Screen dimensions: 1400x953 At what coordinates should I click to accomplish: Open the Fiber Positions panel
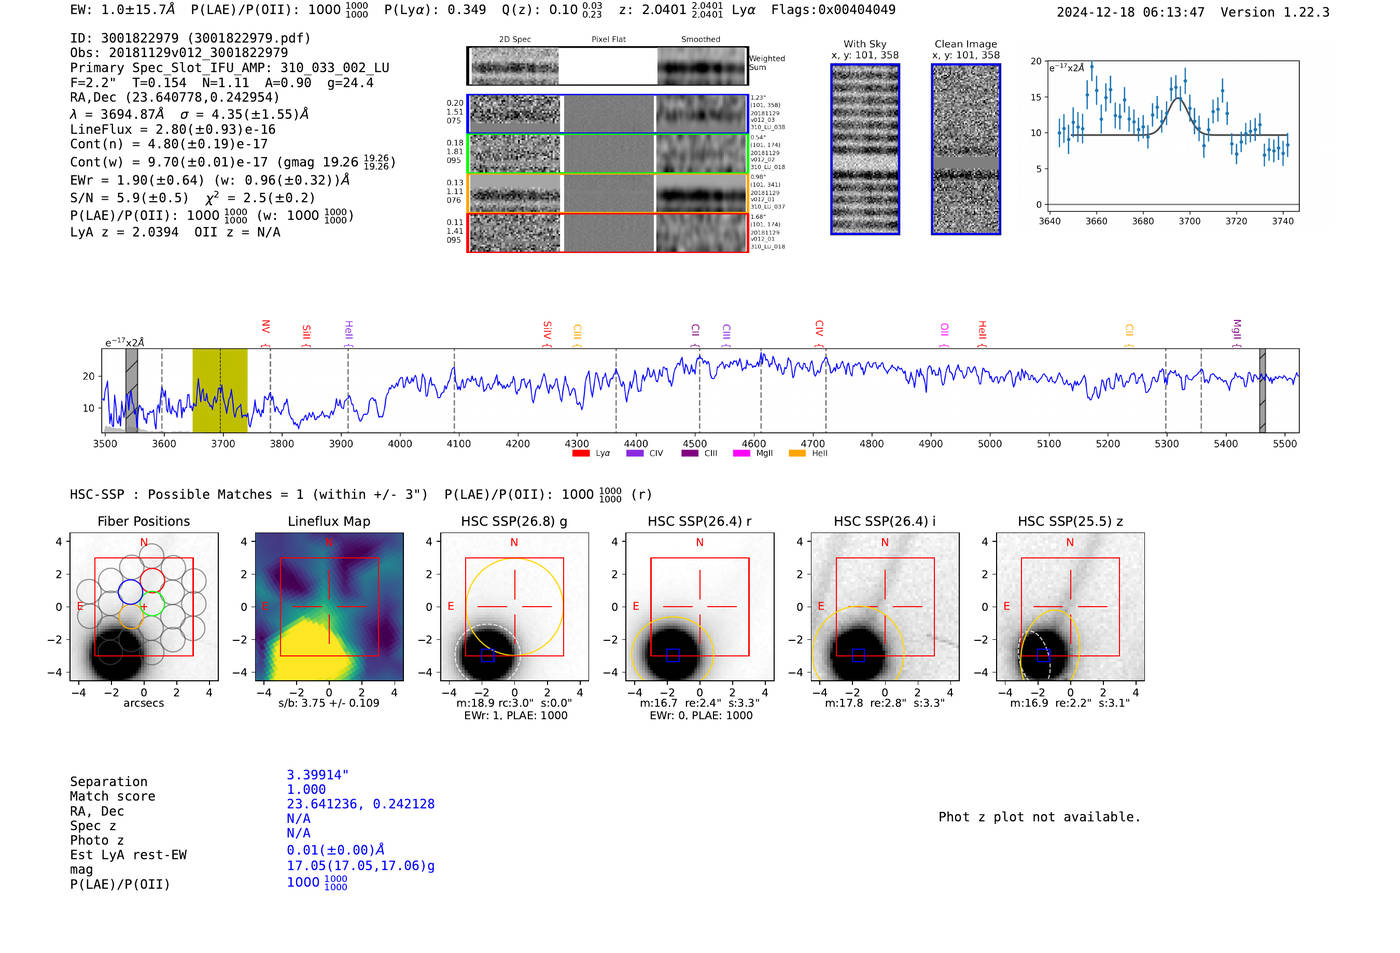[144, 607]
